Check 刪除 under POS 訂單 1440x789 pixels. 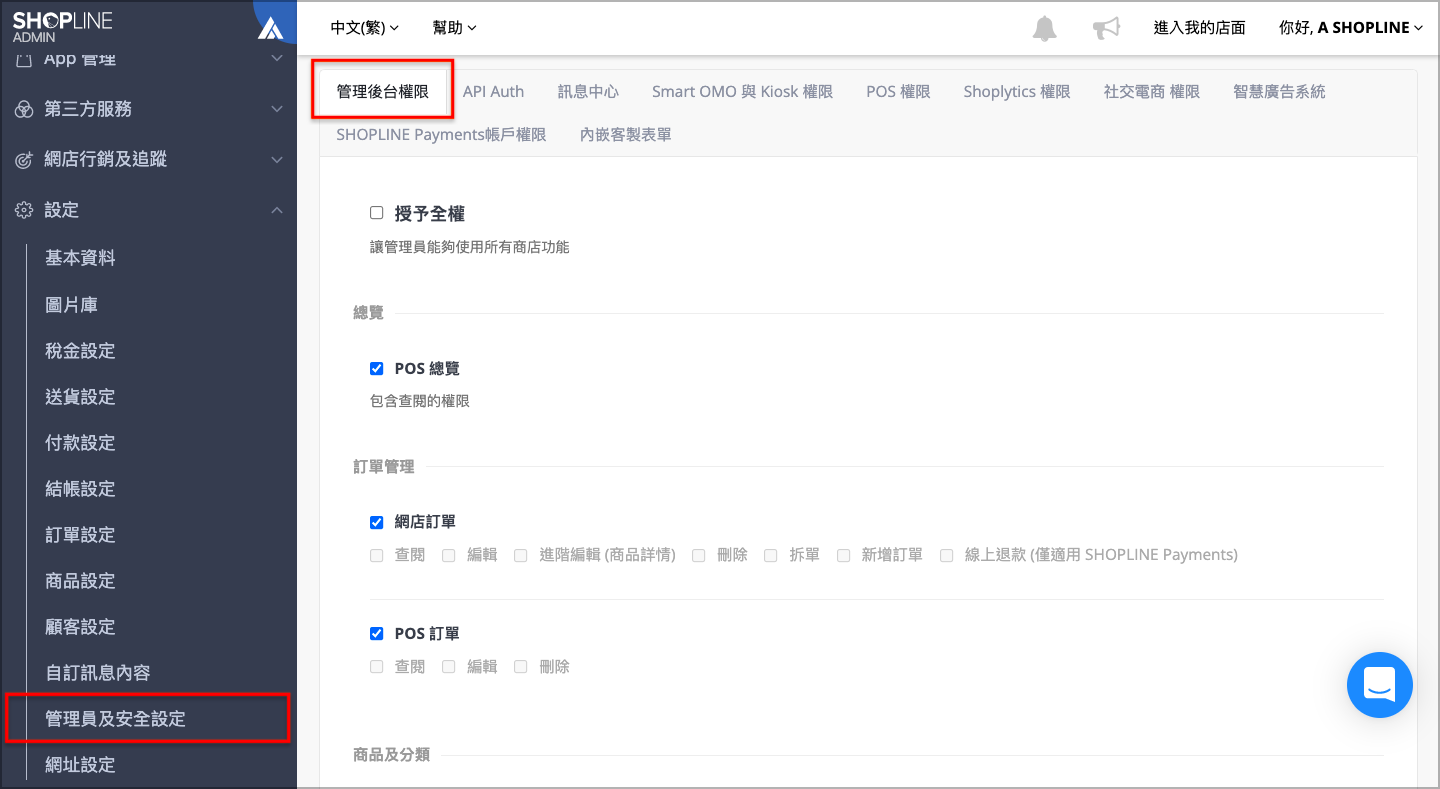[521, 666]
